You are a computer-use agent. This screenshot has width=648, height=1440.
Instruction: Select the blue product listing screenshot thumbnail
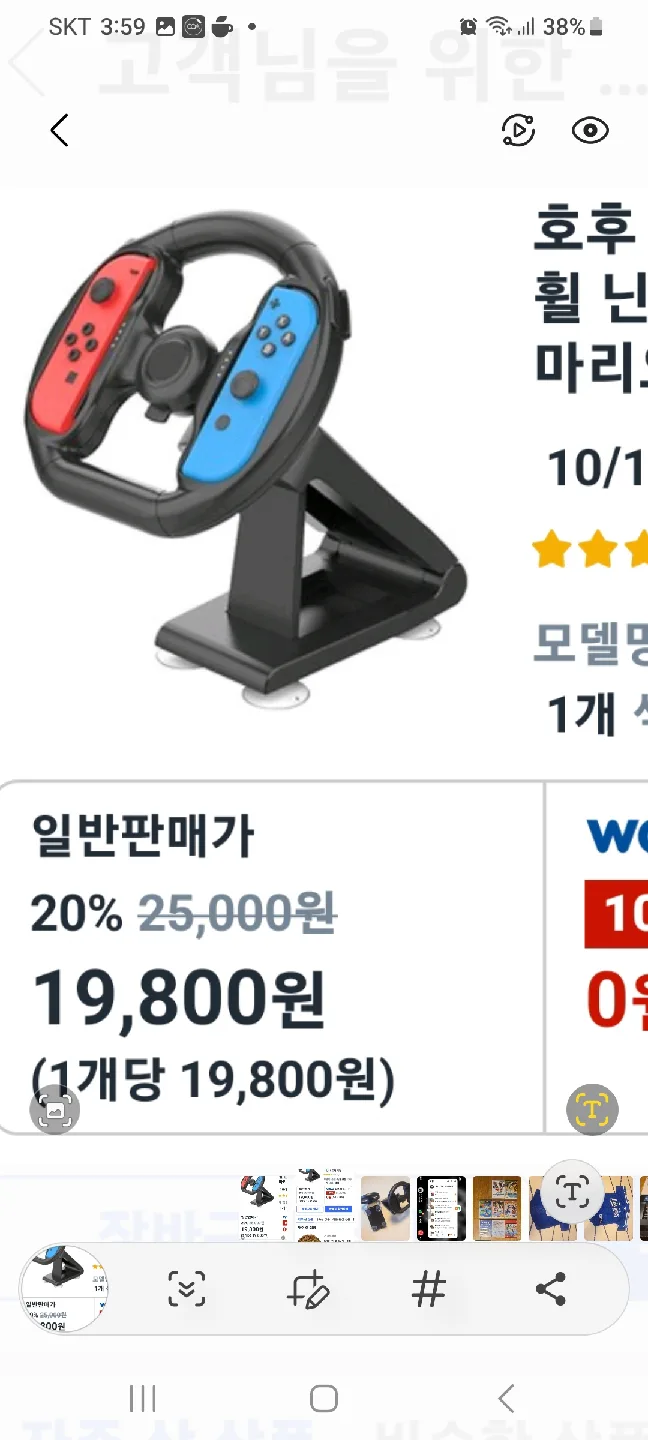point(326,1209)
